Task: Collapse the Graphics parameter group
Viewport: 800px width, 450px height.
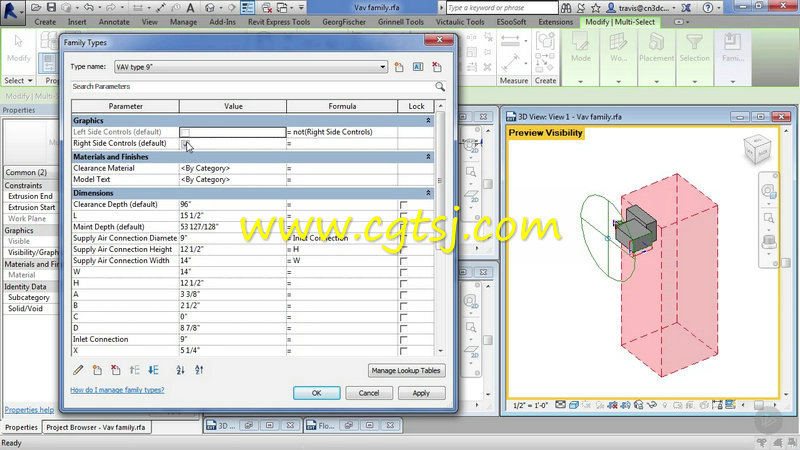Action: click(428, 120)
